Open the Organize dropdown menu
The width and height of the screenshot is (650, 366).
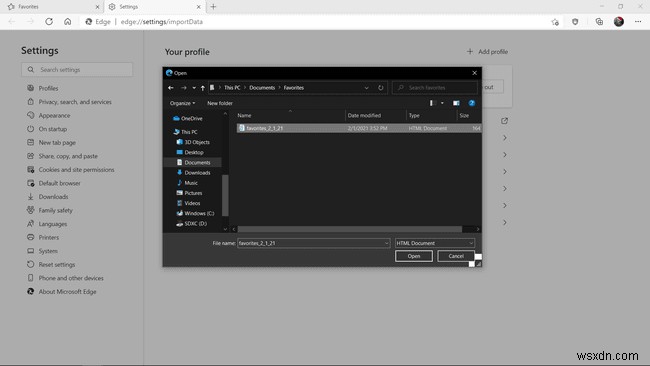(182, 103)
